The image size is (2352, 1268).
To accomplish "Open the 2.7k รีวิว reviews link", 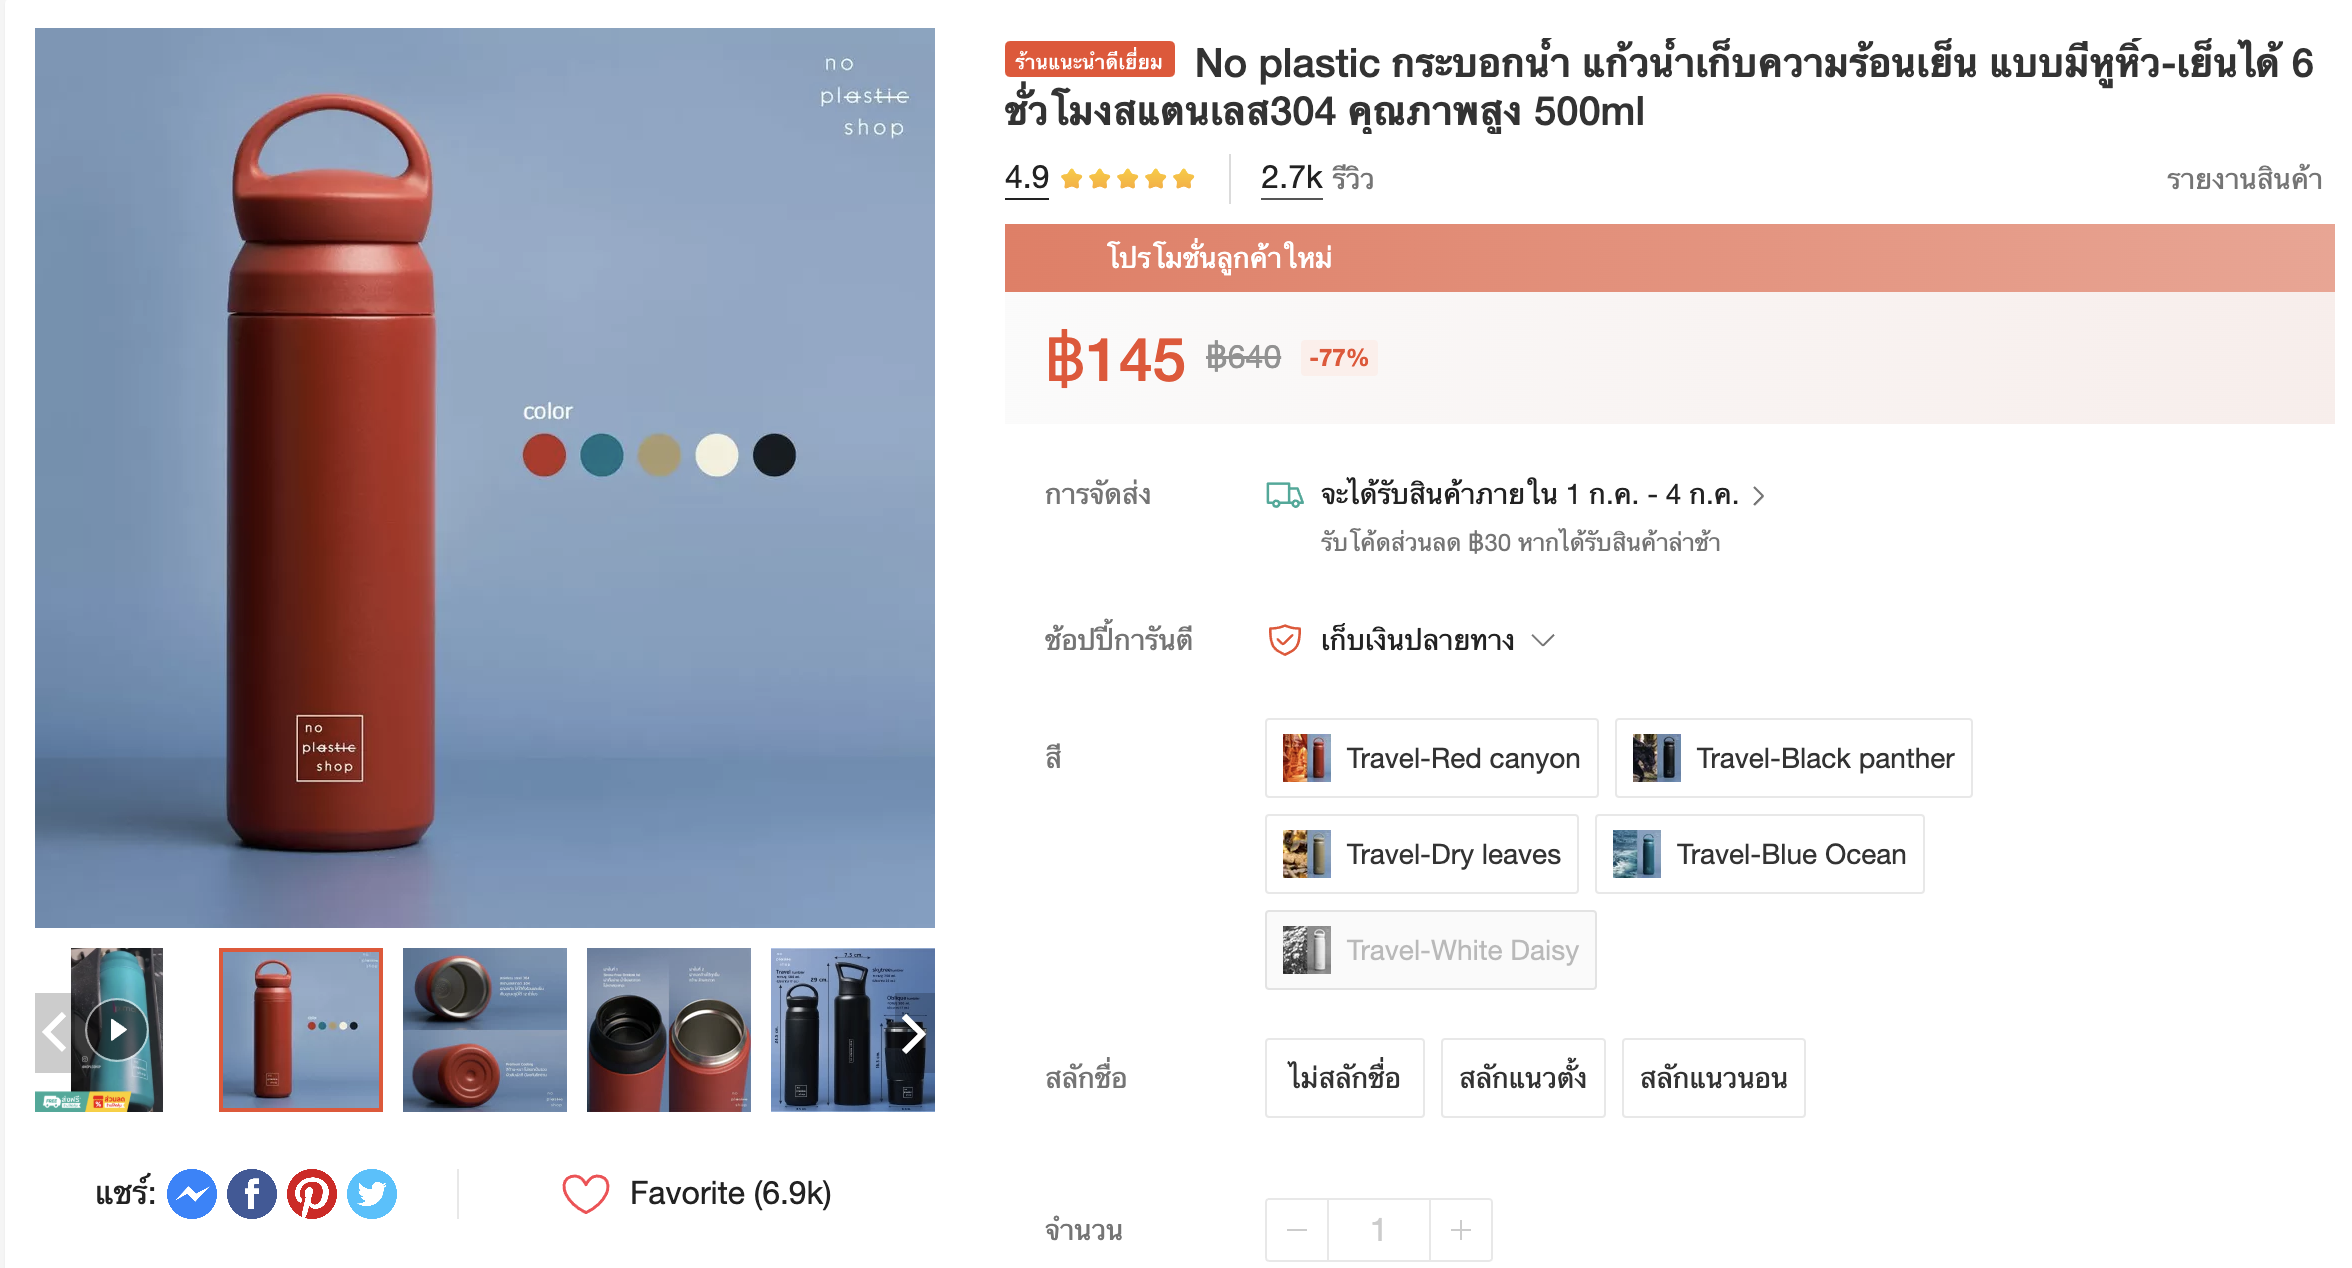I will click(x=1317, y=178).
